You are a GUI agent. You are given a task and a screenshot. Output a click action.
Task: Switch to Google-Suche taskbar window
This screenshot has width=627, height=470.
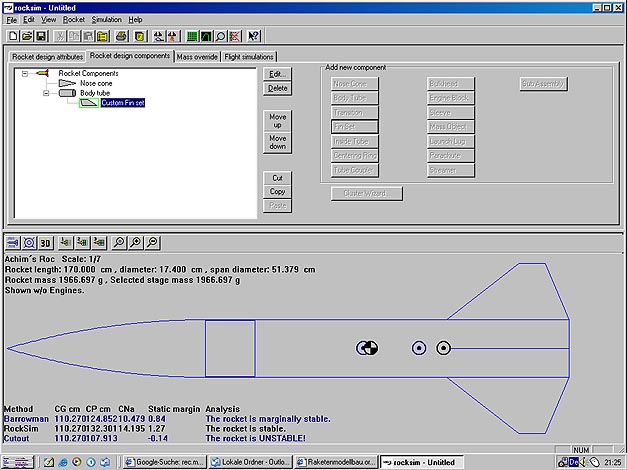(164, 462)
